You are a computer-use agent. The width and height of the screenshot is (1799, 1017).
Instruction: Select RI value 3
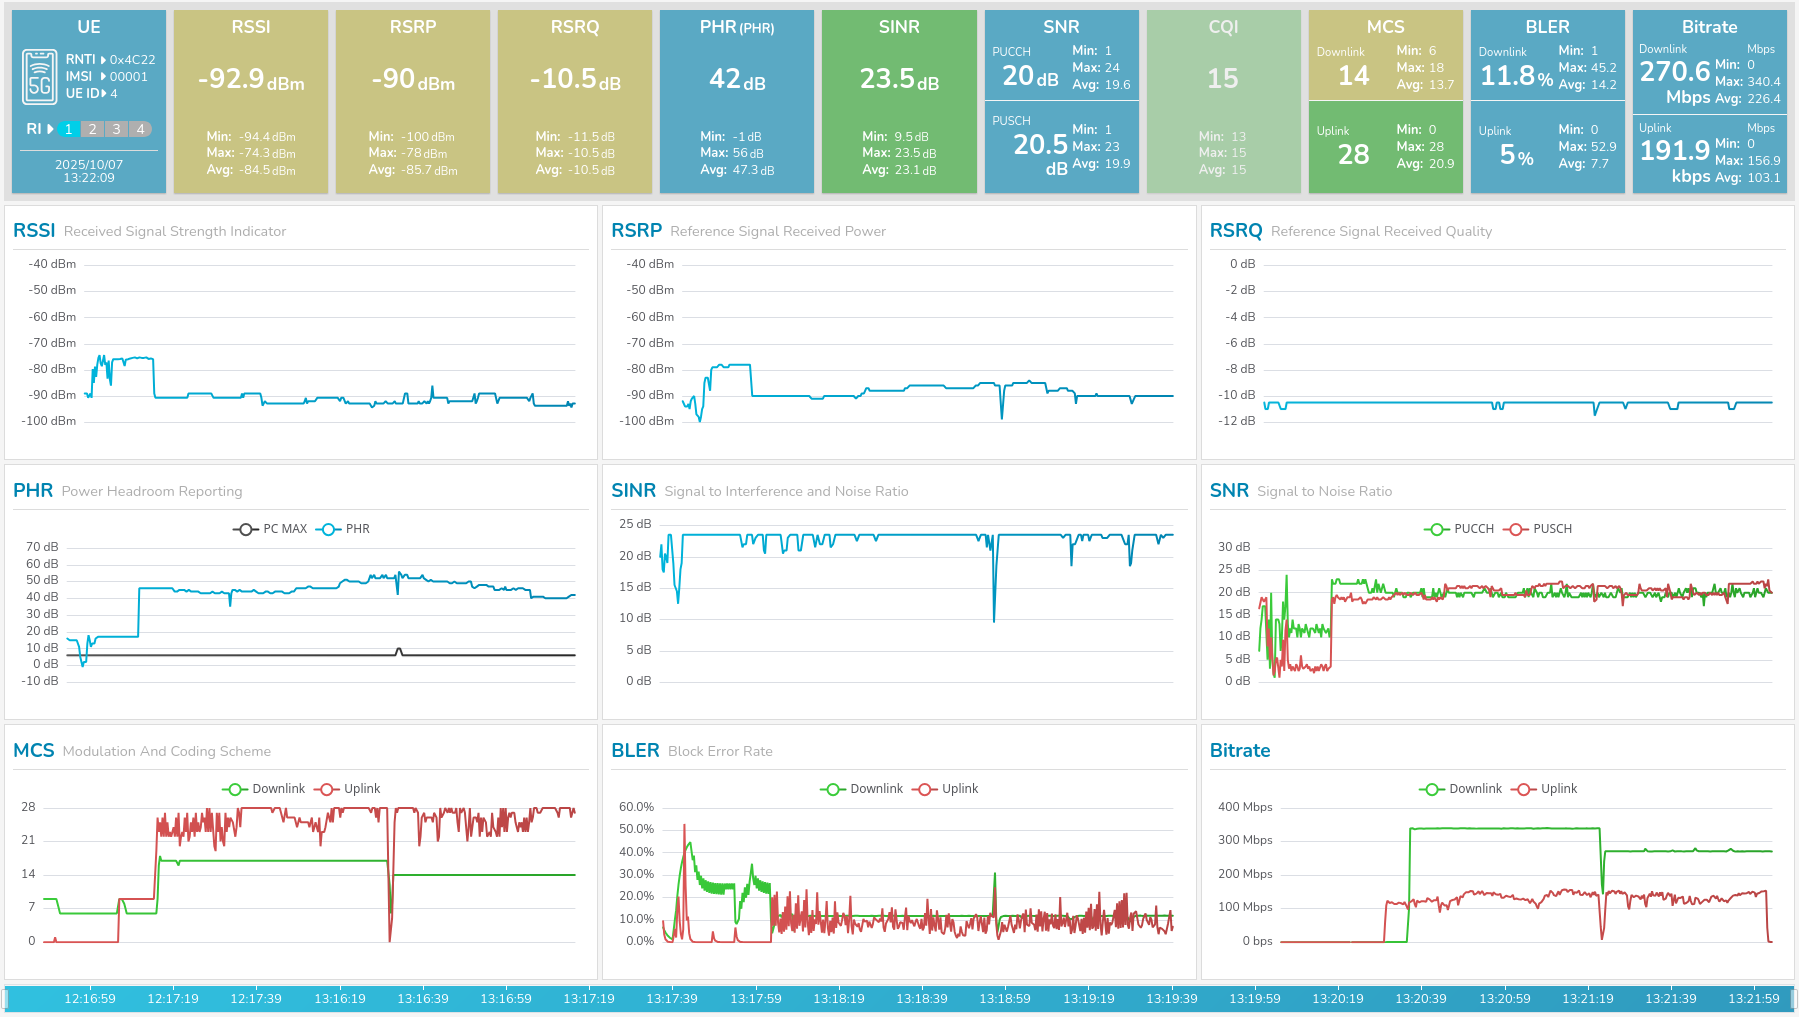tap(116, 129)
